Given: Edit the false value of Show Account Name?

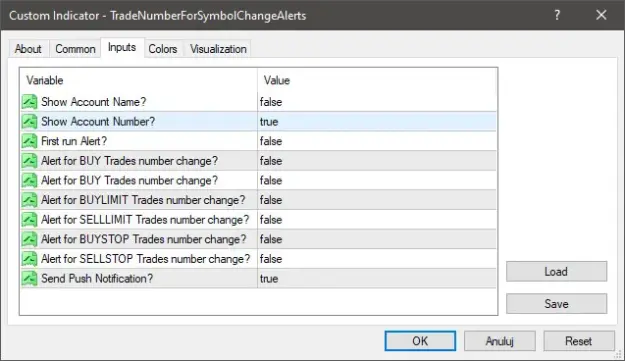Looking at the screenshot, I should tap(377, 102).
